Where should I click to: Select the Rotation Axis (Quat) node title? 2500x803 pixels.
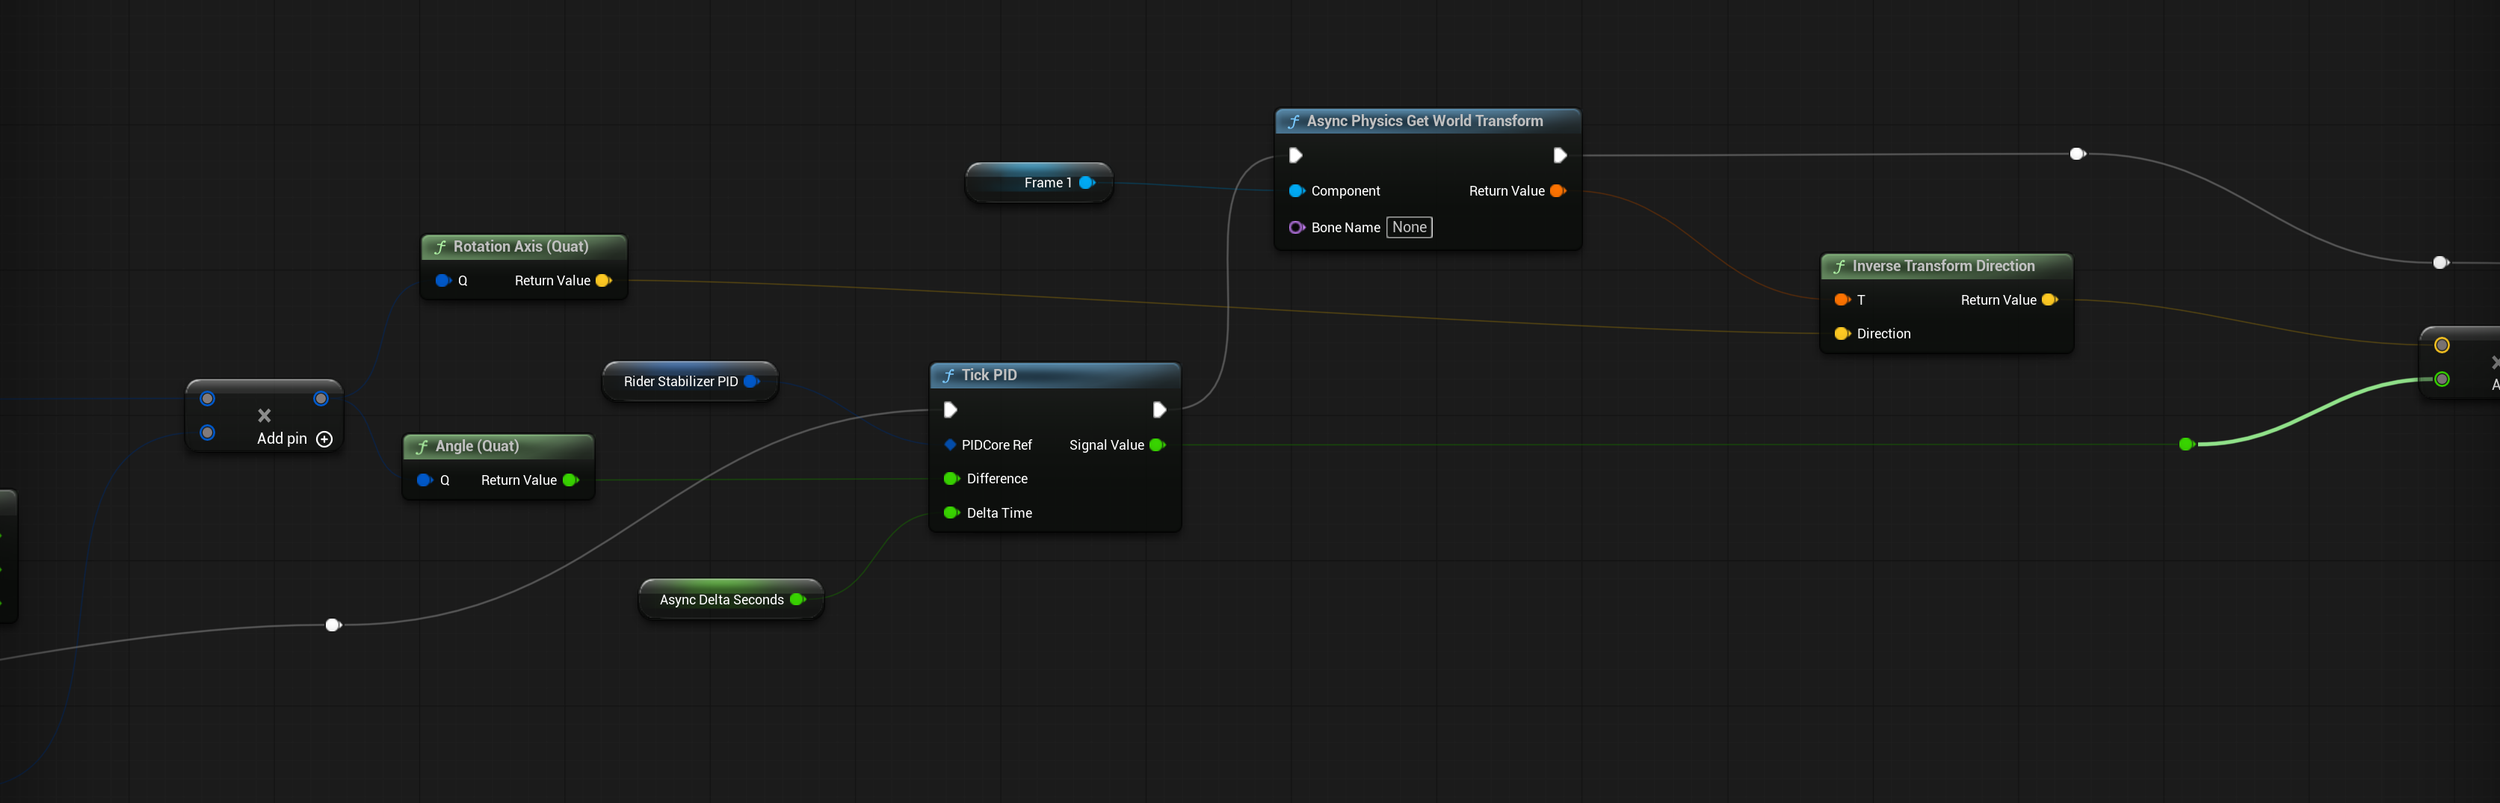521,247
